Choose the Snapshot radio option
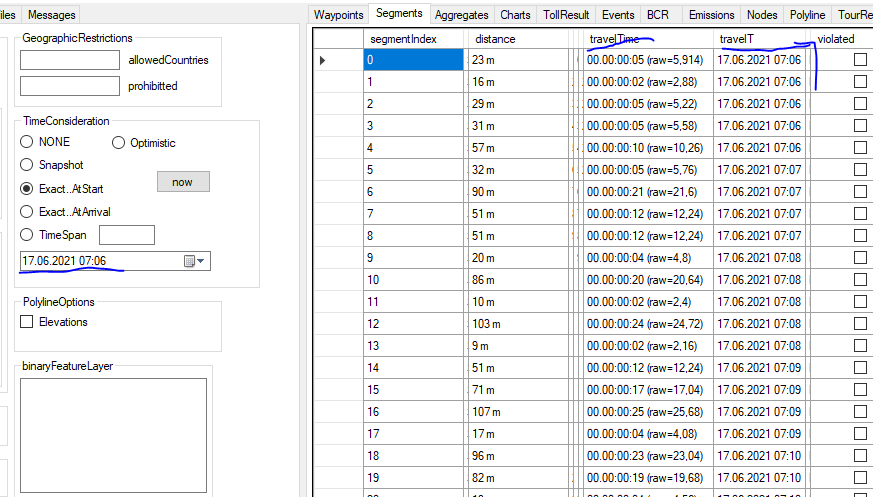Image resolution: width=873 pixels, height=497 pixels. pyautogui.click(x=27, y=165)
